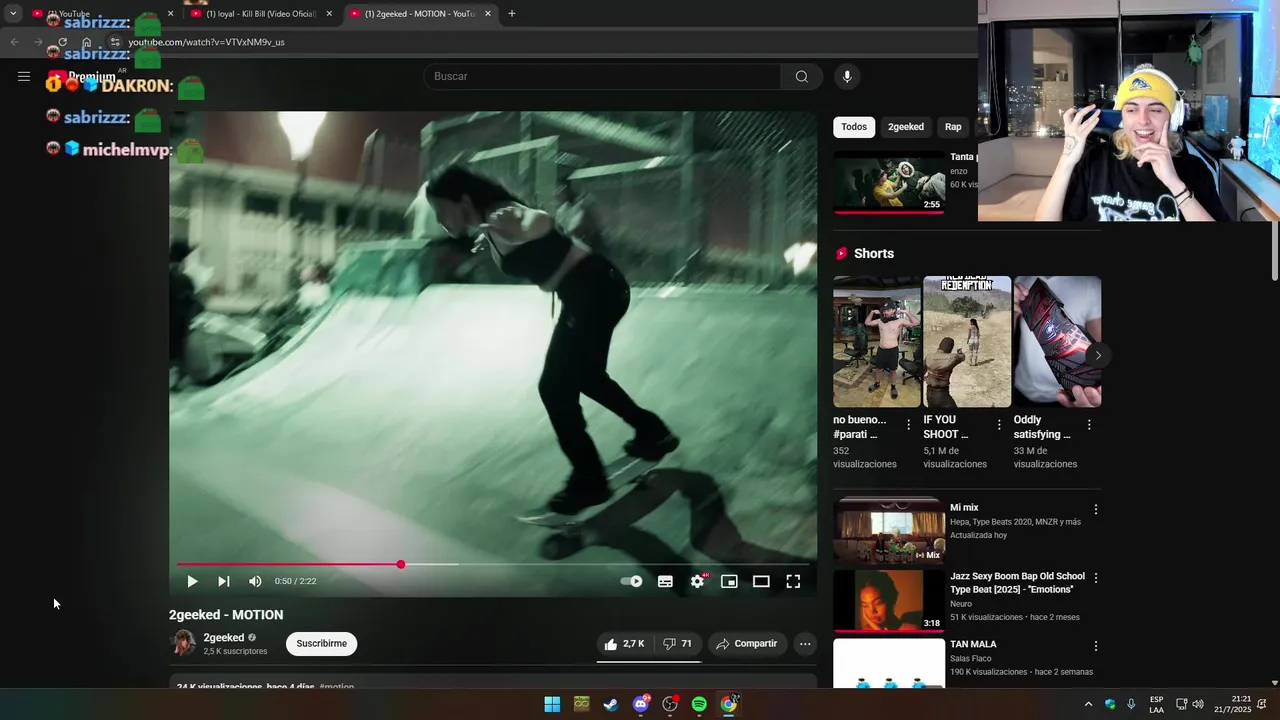Subscribe with the Suscribirme button

click(321, 644)
